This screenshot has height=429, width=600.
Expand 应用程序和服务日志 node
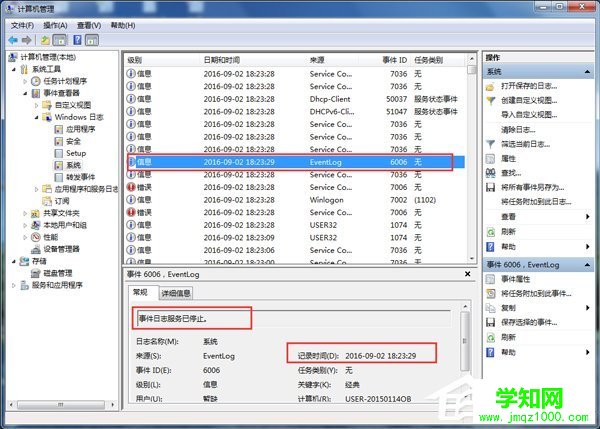pyautogui.click(x=37, y=189)
